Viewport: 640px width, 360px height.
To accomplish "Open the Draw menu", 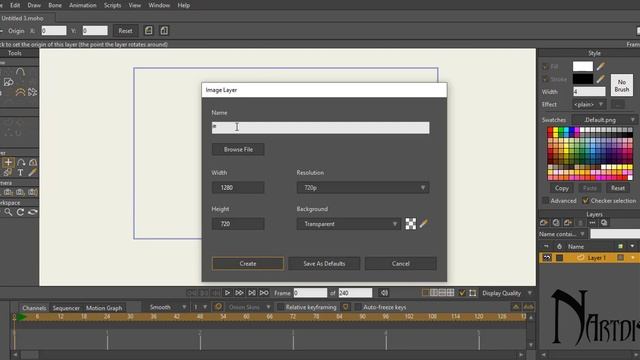I will (x=34, y=5).
